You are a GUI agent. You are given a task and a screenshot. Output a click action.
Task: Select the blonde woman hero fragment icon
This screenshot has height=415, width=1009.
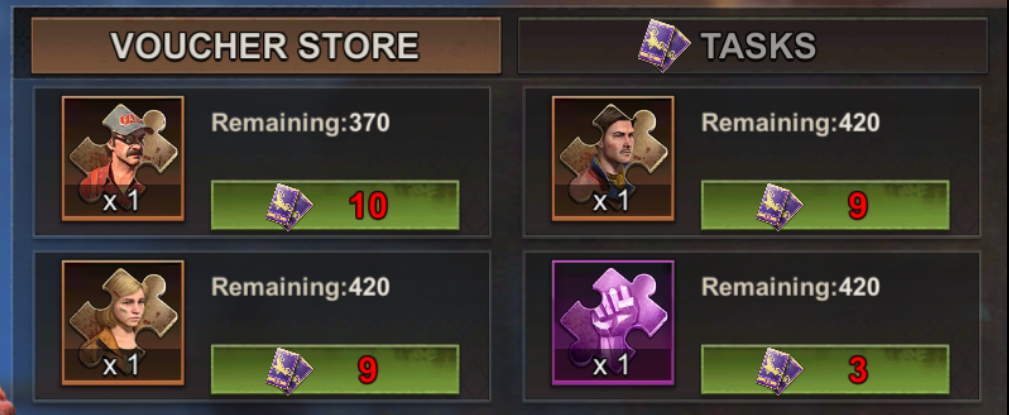click(x=123, y=322)
